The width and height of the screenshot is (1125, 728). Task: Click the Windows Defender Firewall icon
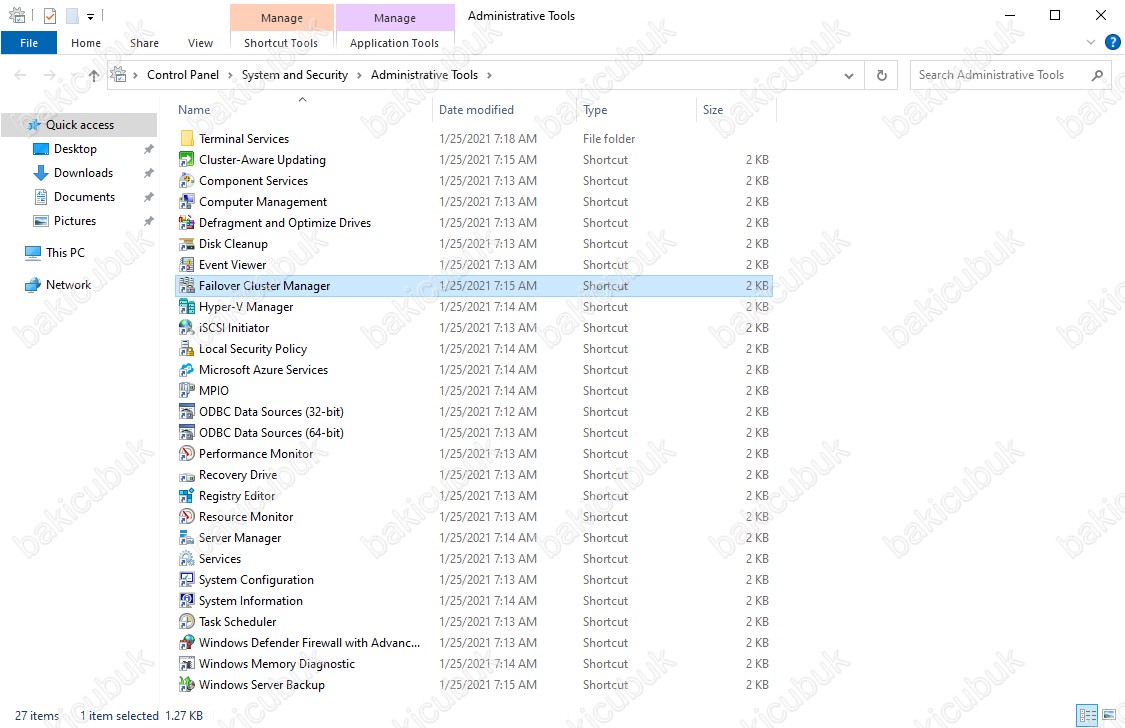(x=187, y=643)
